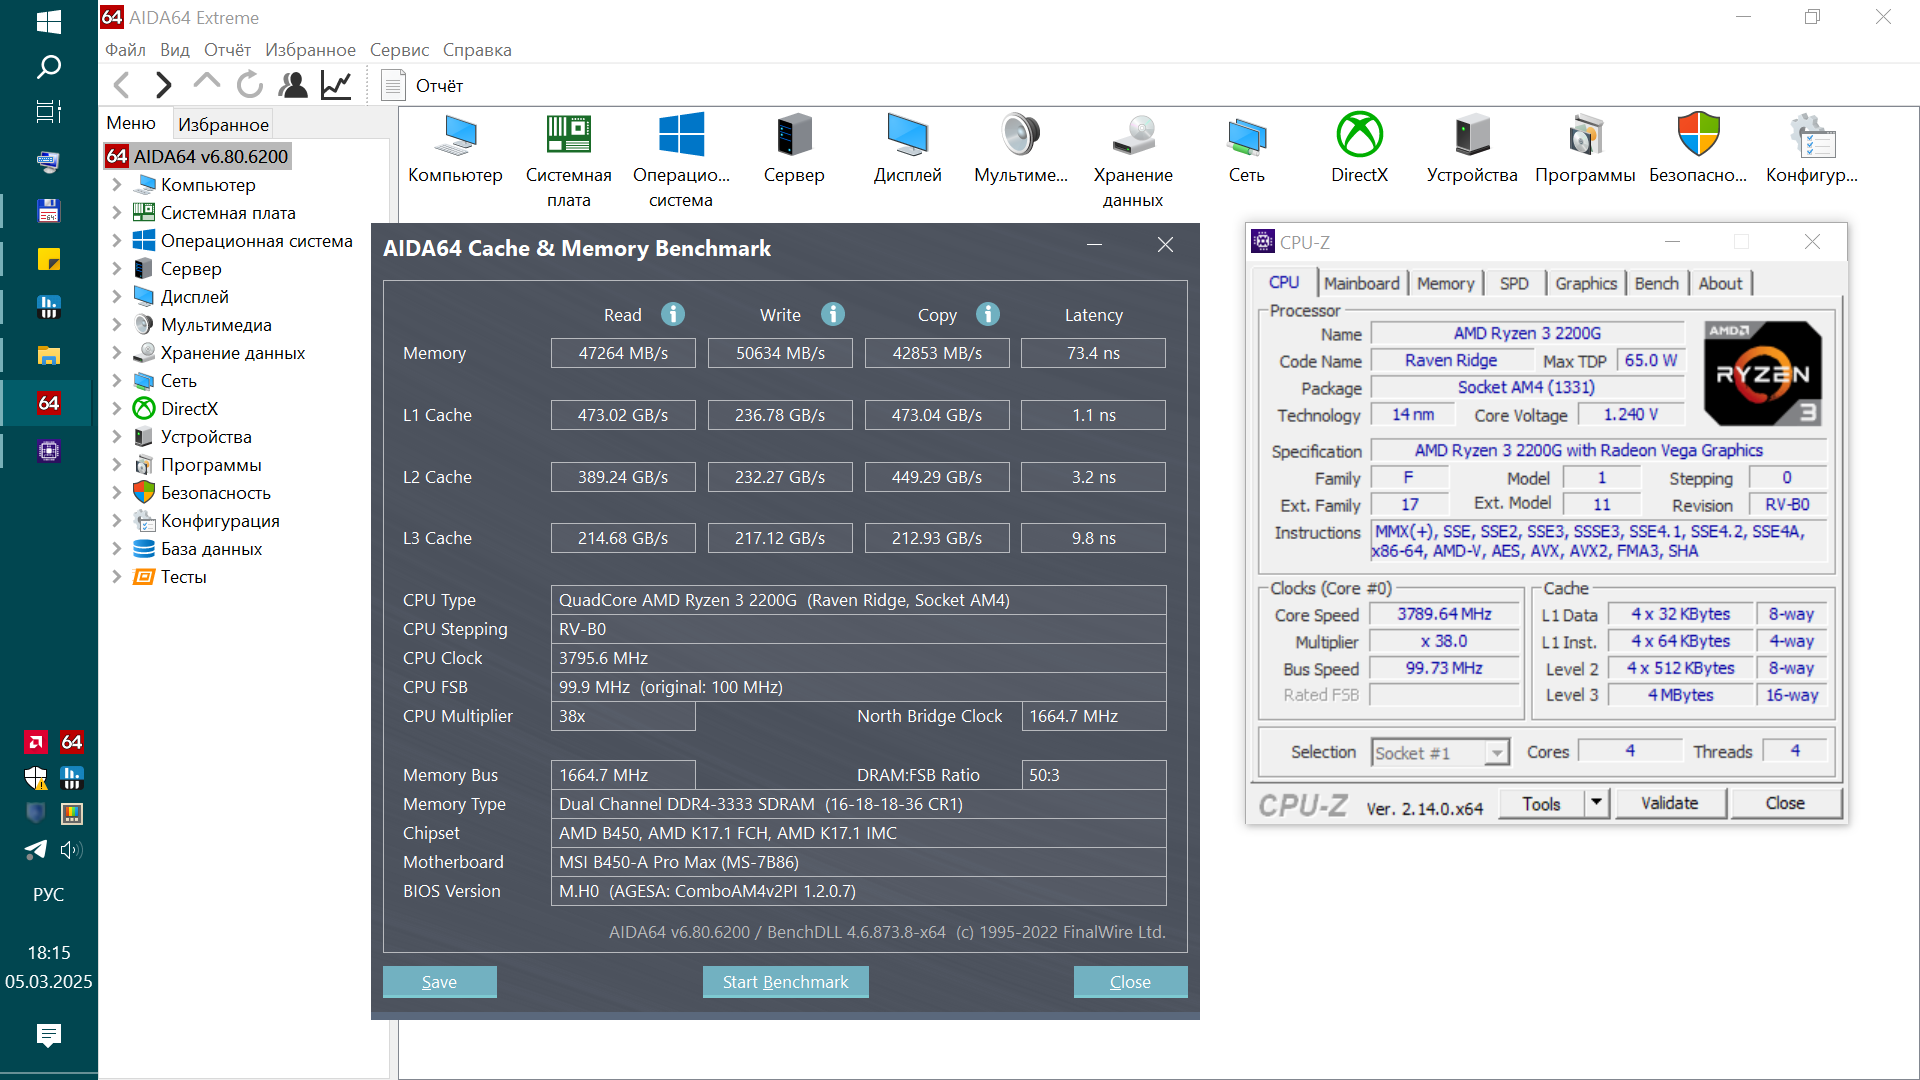Expand the Компьютер tree node
1920x1080 pixels.
click(117, 185)
